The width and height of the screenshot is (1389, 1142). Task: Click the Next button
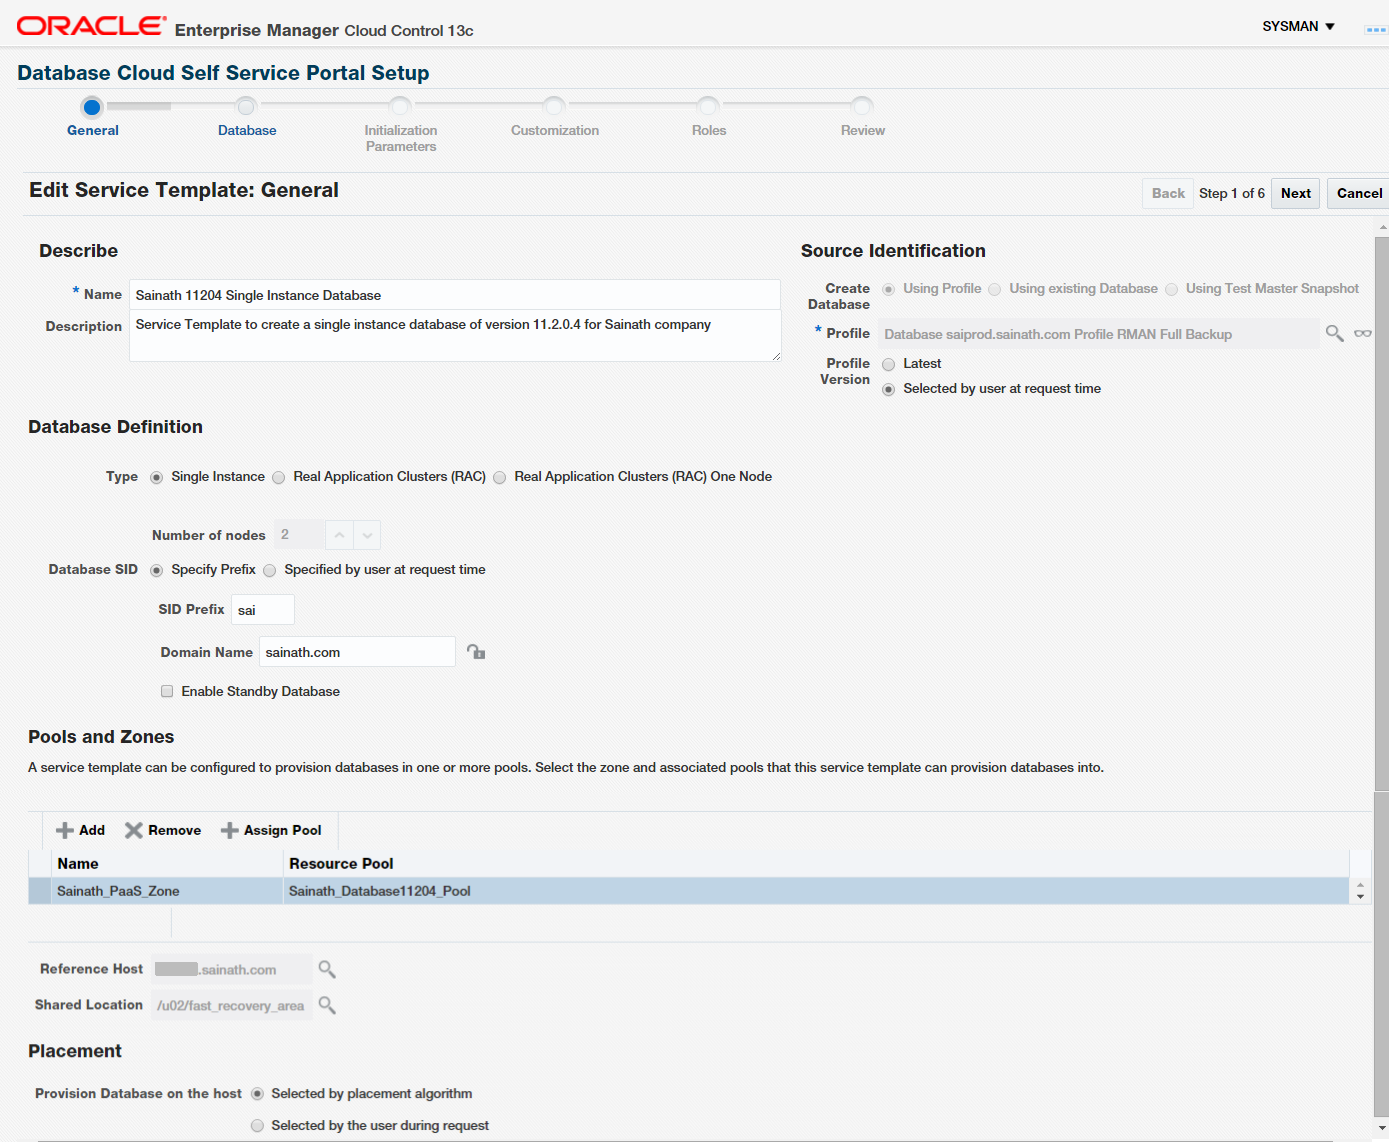pos(1296,193)
